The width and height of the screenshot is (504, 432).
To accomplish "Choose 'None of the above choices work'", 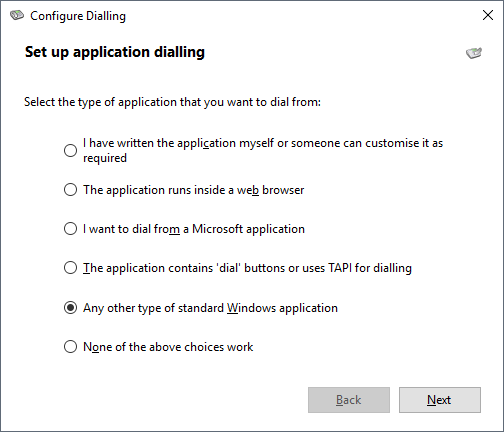I will 70,346.
